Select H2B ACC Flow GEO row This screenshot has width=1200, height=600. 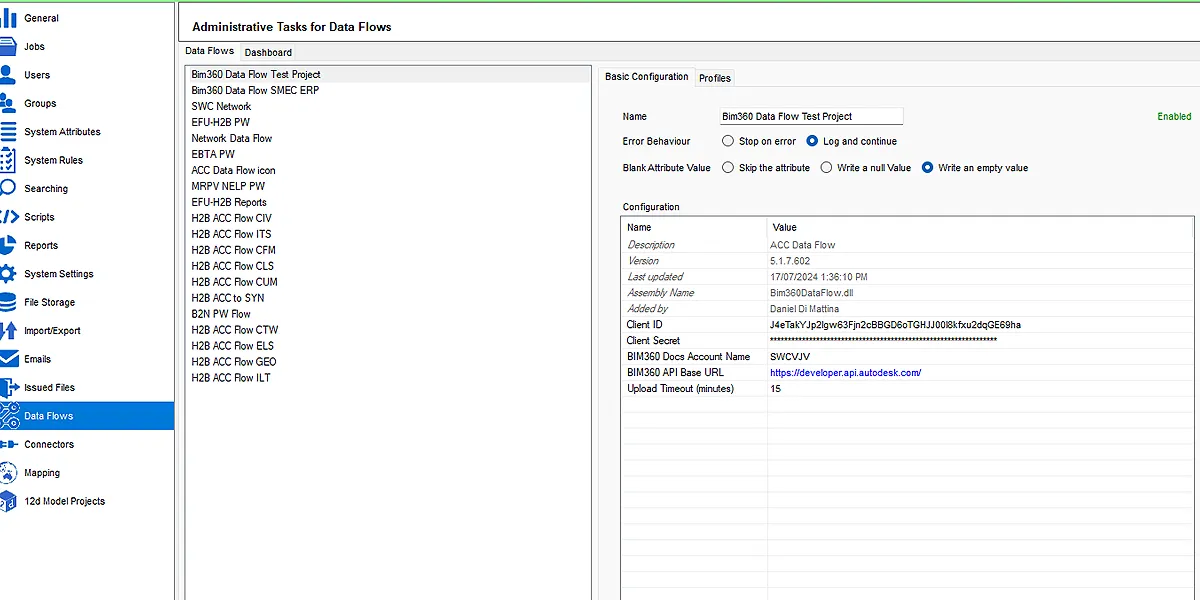[x=388, y=362]
